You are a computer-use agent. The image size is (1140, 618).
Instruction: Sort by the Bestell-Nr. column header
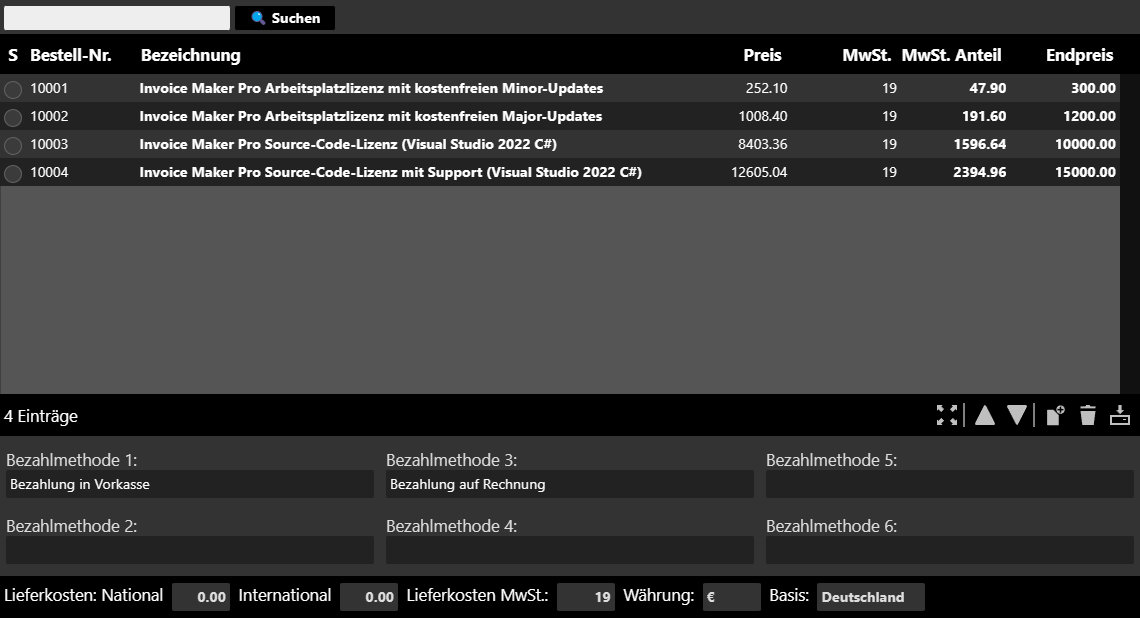click(x=71, y=55)
